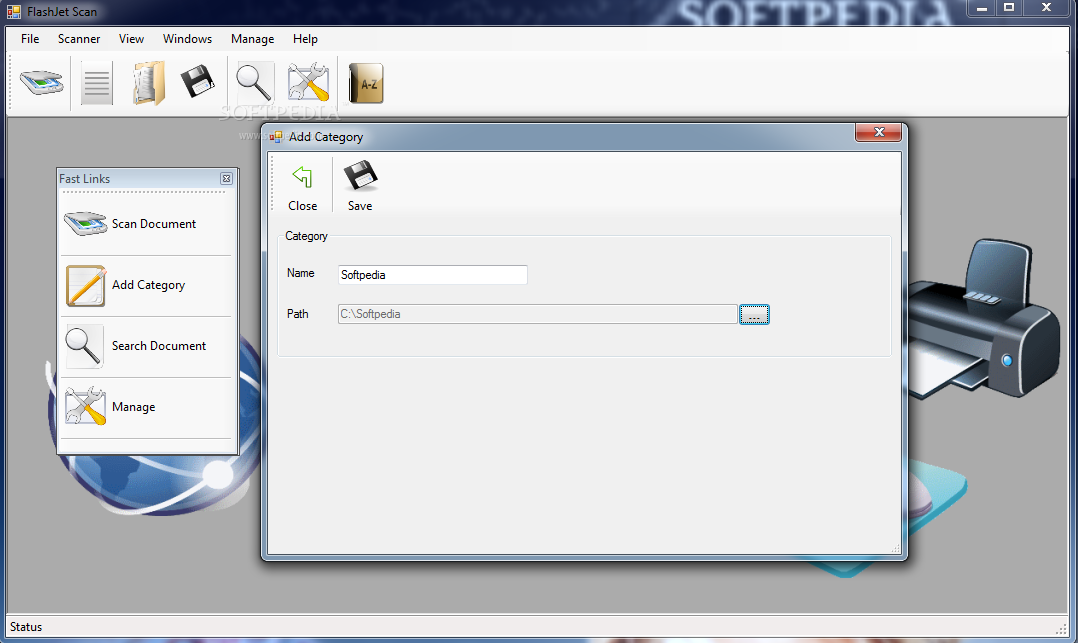Minimize the FlashJet Scan window

pyautogui.click(x=982, y=8)
